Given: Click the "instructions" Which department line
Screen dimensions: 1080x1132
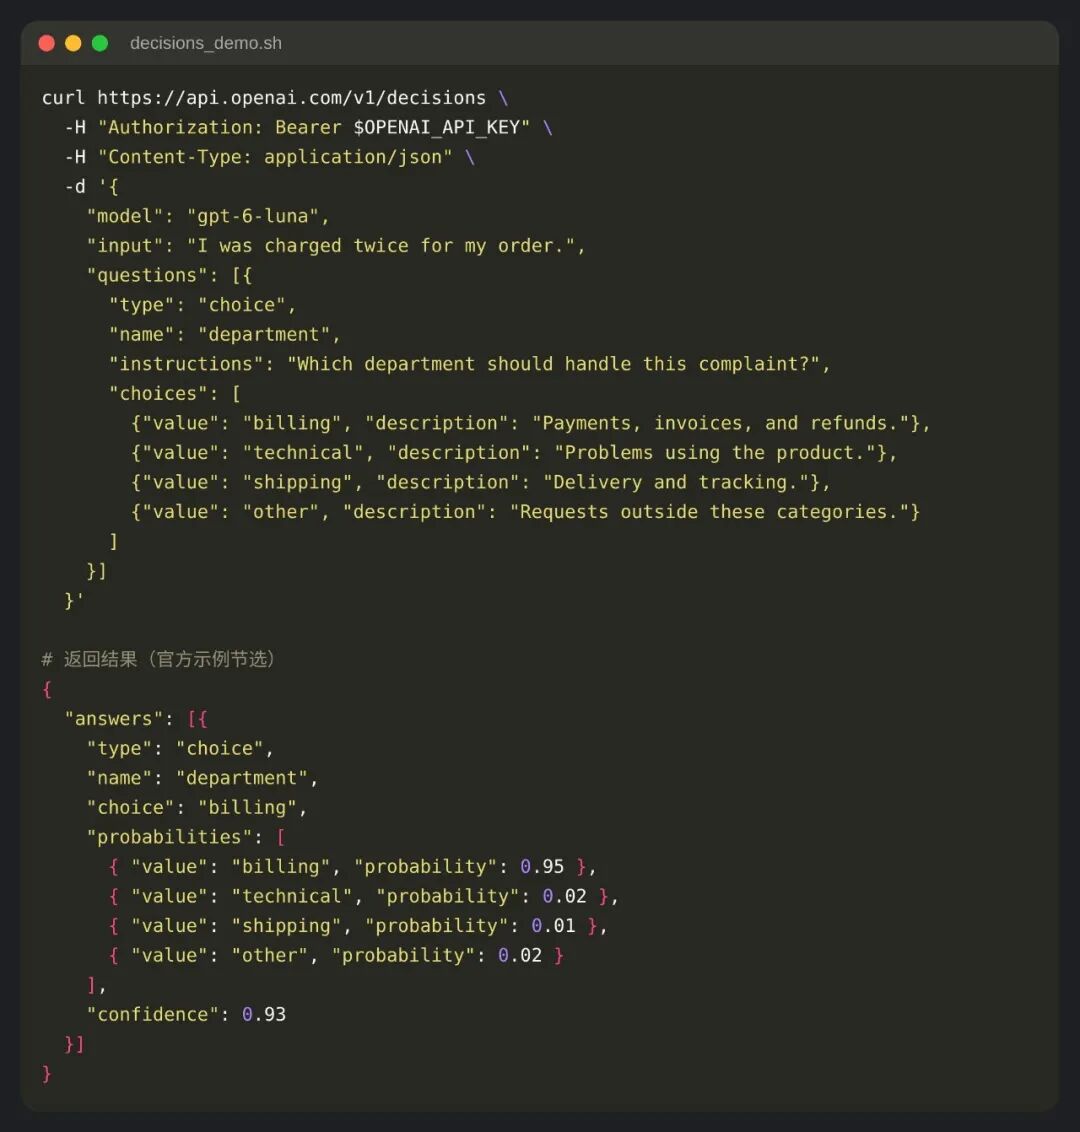Looking at the screenshot, I should (470, 364).
